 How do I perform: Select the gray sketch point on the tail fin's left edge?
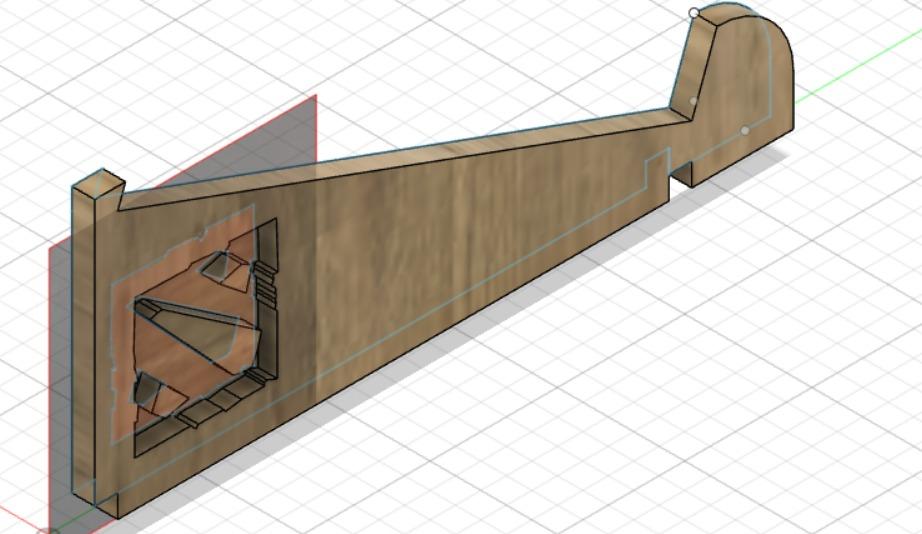693,101
